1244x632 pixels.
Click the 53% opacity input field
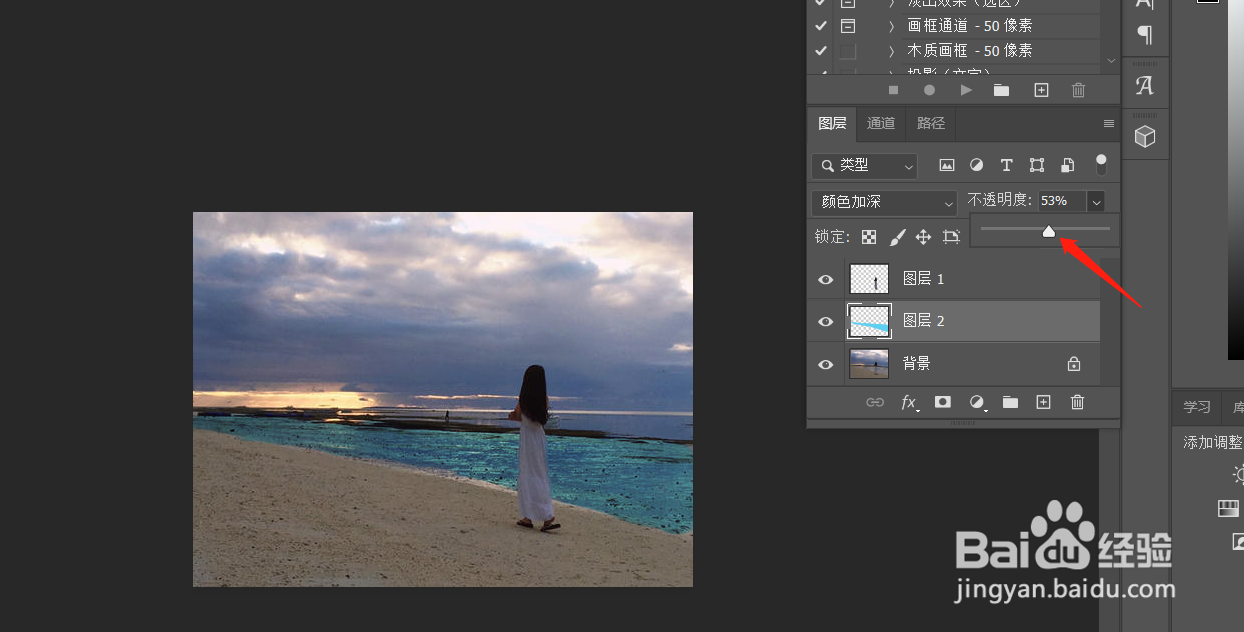(1062, 201)
